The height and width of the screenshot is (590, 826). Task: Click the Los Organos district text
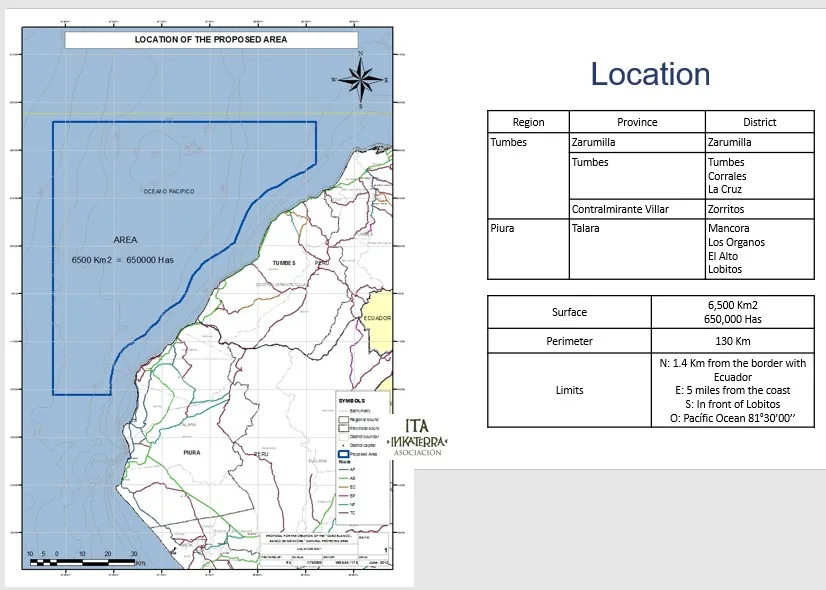tap(736, 242)
